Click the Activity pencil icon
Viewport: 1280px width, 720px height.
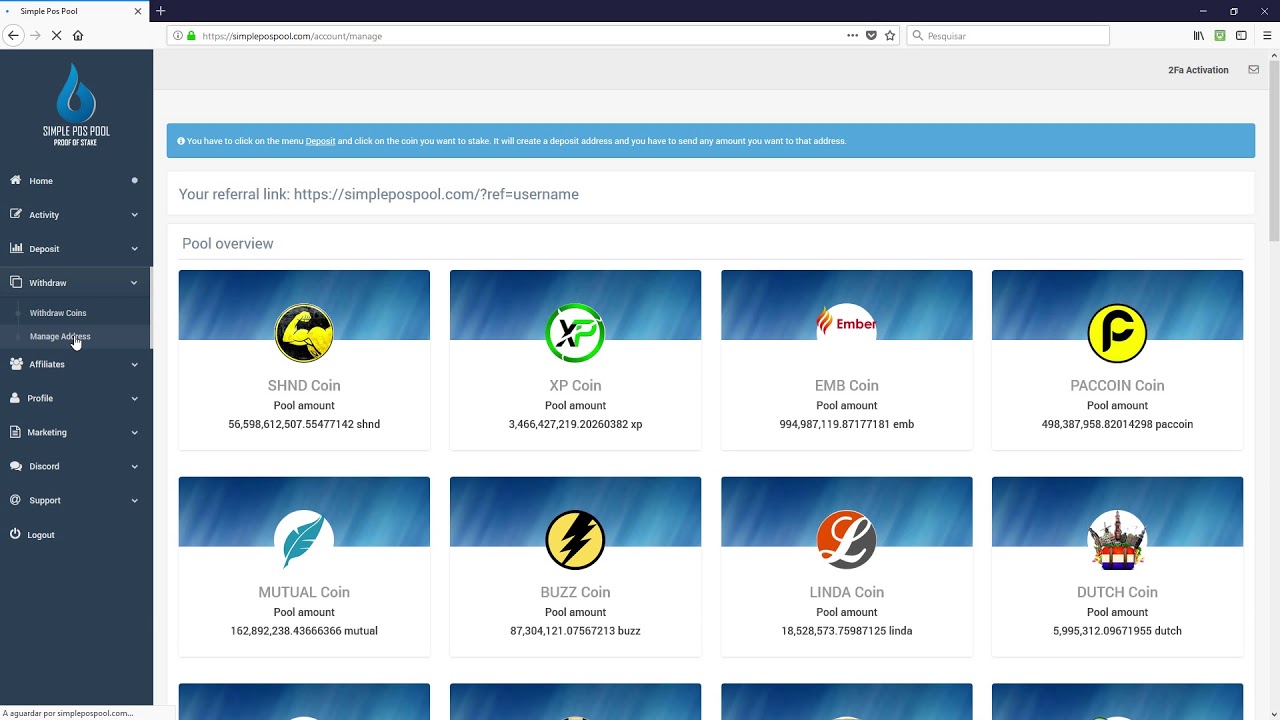tap(15, 214)
